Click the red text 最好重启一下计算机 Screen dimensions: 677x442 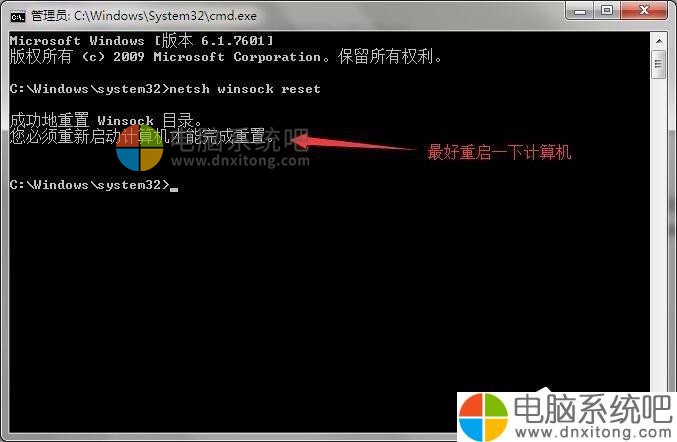coord(499,152)
